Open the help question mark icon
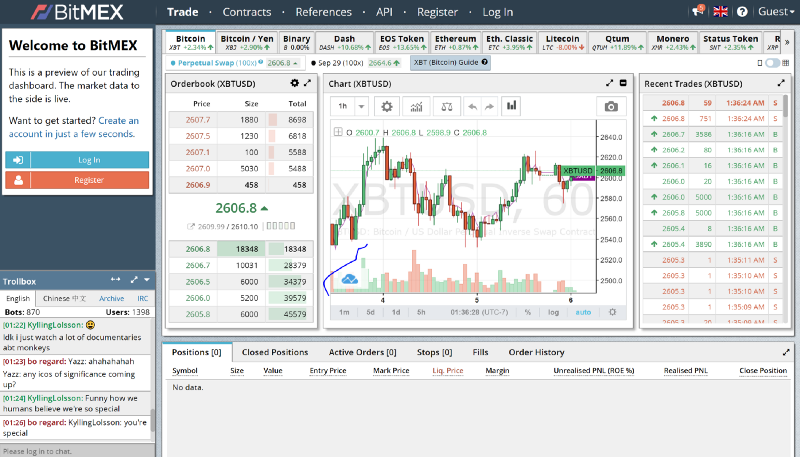Screen dimensions: 800x457 (742, 12)
